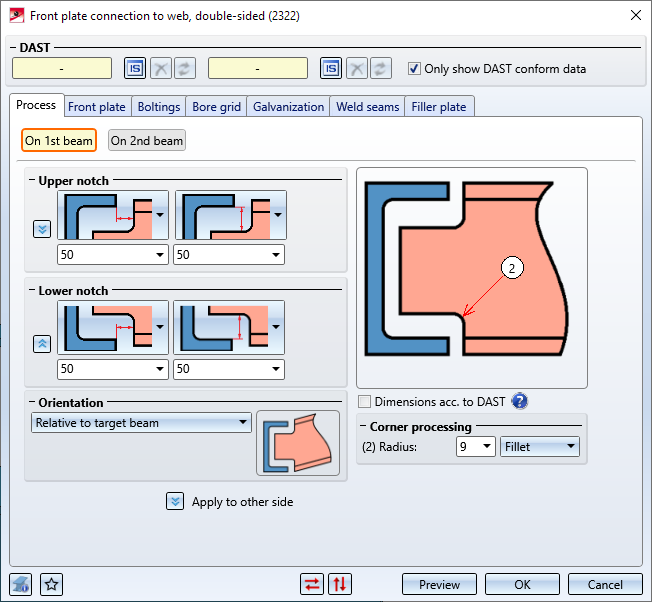
Task: Click the first DAST table selection icon
Action: 135,68
